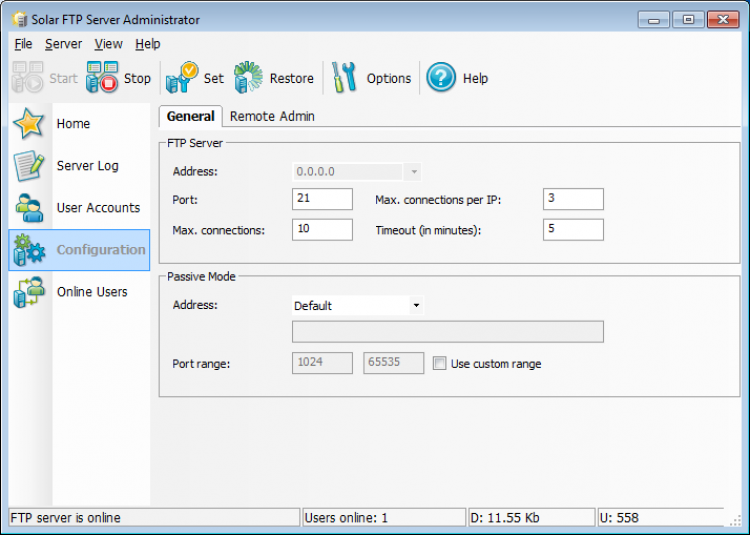Click the 'Use custom range' label text

496,364
